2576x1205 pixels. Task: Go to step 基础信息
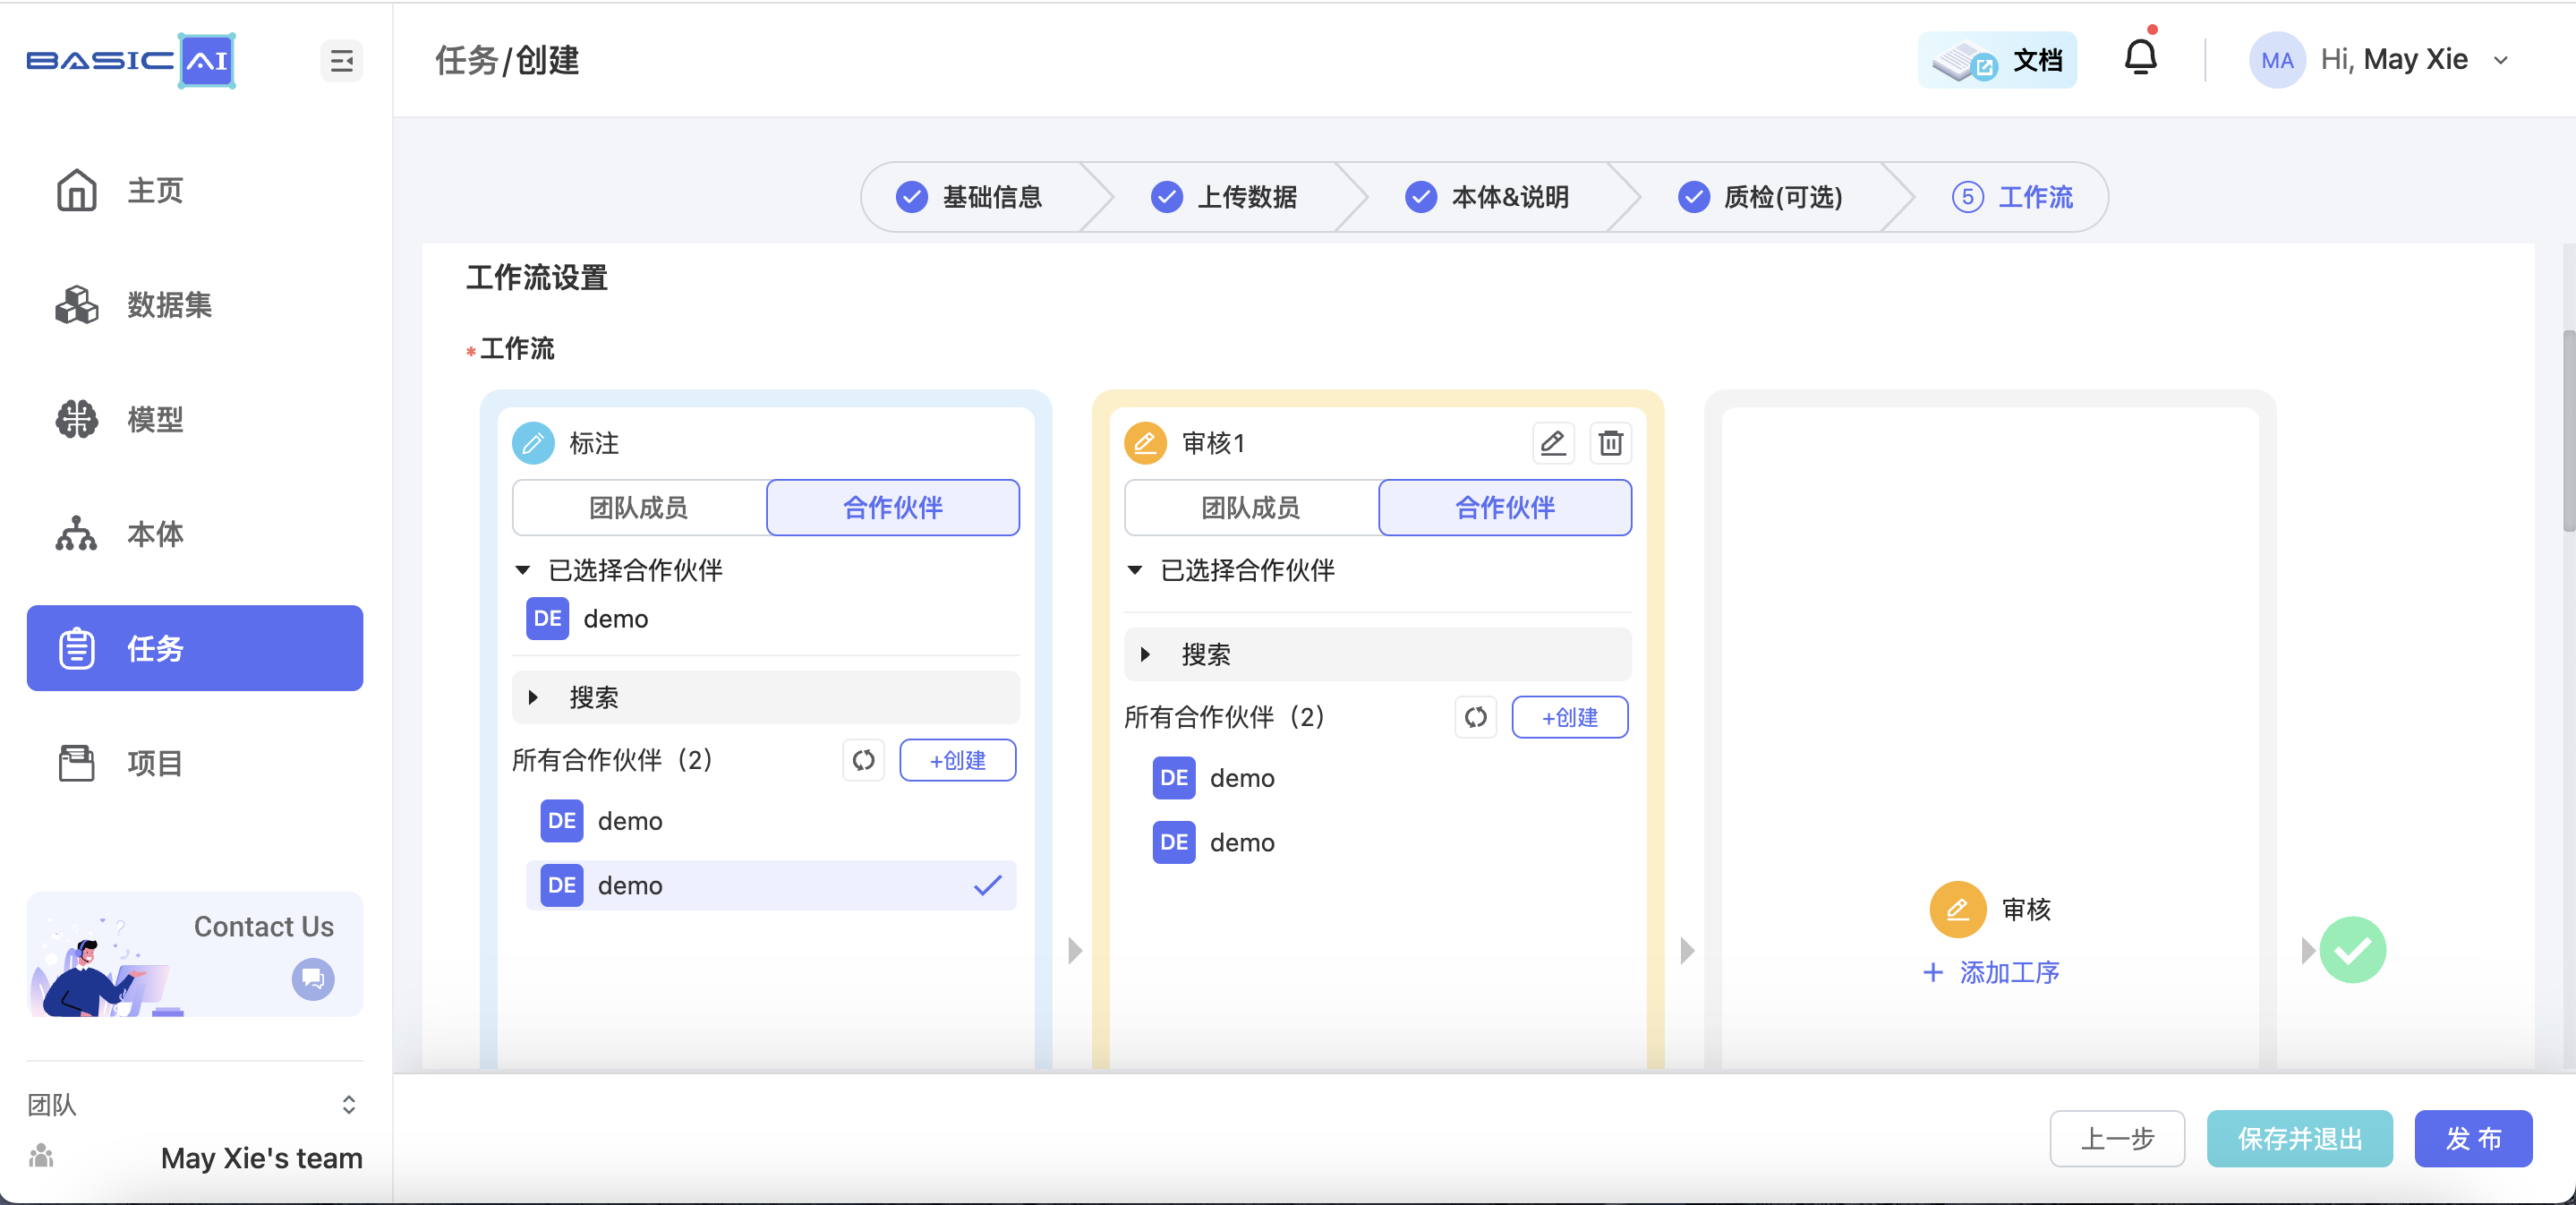(x=969, y=197)
